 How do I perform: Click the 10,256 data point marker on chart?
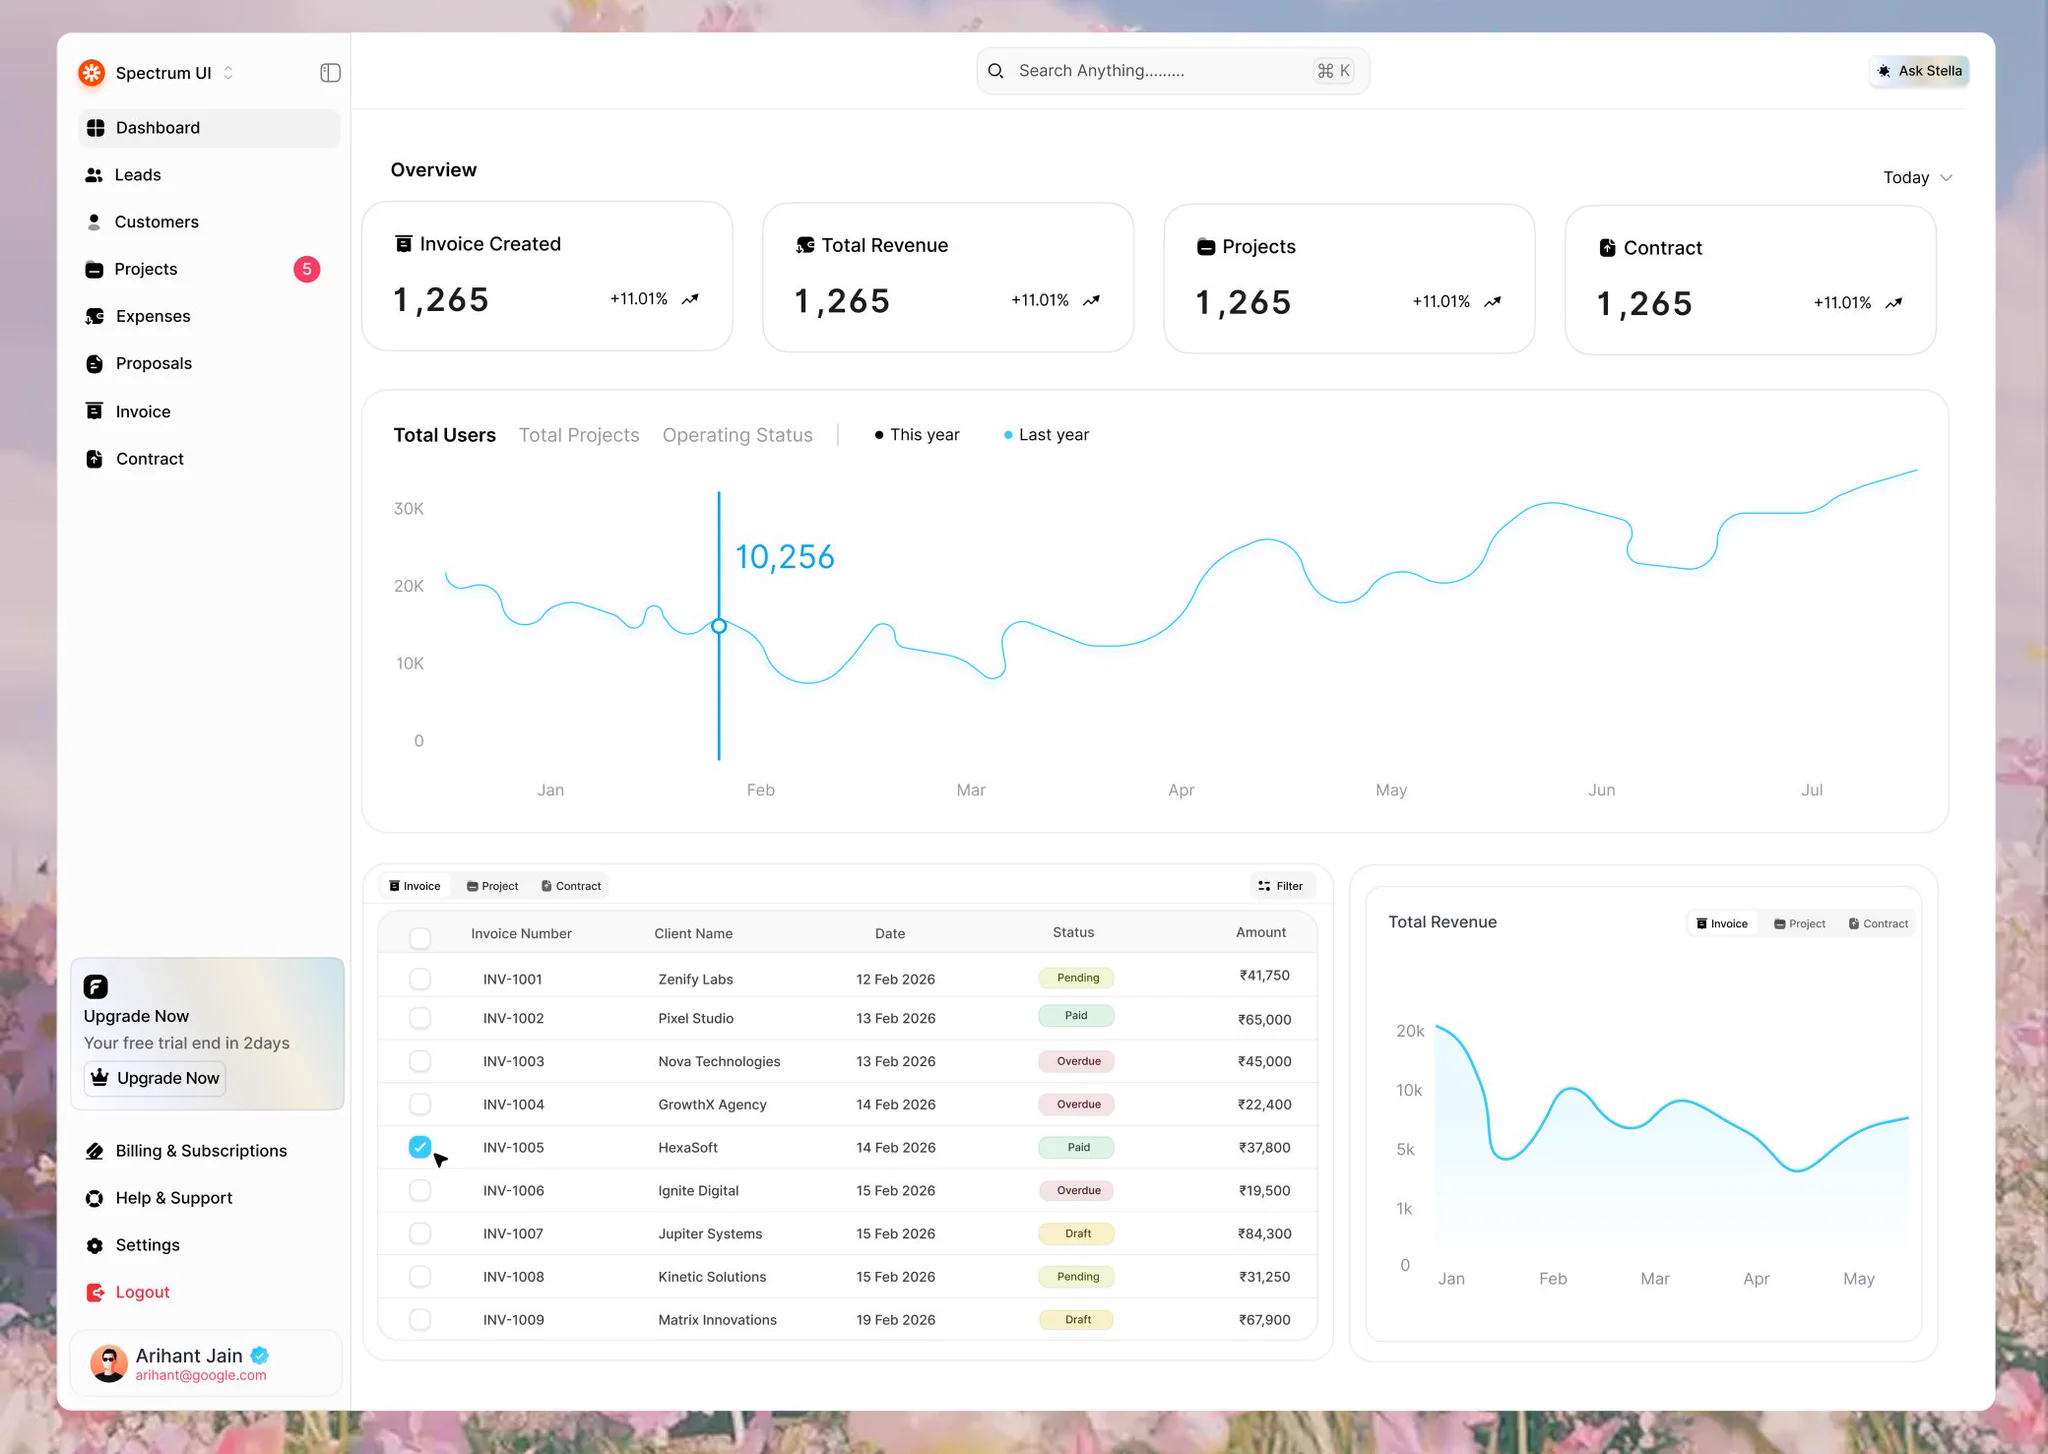718,626
